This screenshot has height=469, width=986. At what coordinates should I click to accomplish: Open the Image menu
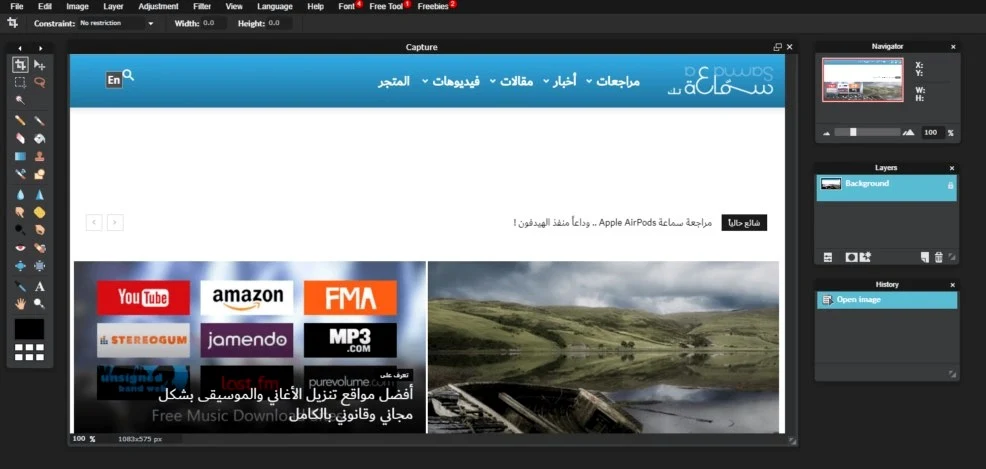(77, 6)
